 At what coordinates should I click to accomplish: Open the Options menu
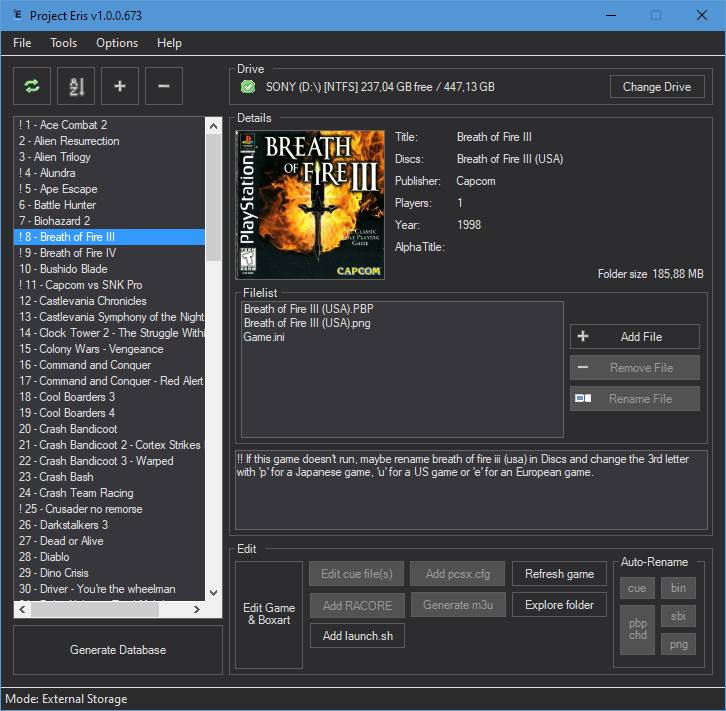click(x=117, y=43)
